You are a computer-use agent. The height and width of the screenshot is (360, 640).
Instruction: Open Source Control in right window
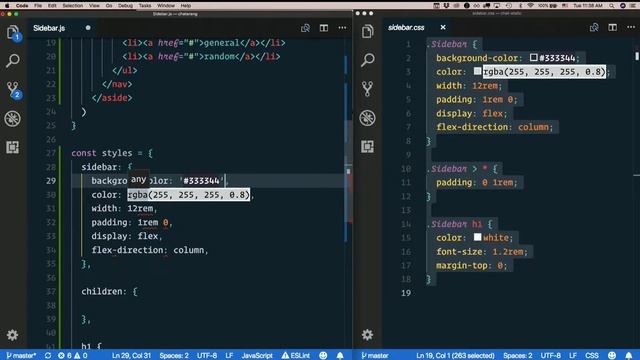coord(367,89)
